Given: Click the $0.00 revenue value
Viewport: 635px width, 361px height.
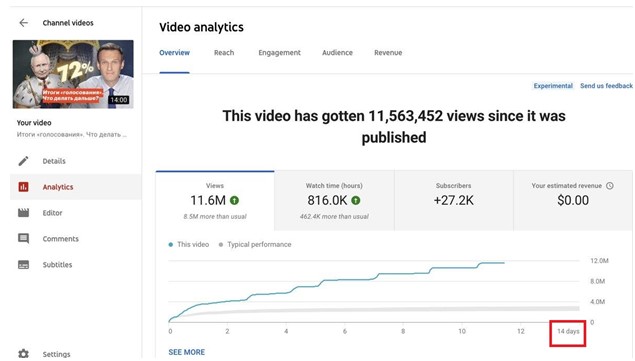Looking at the screenshot, I should 573,200.
